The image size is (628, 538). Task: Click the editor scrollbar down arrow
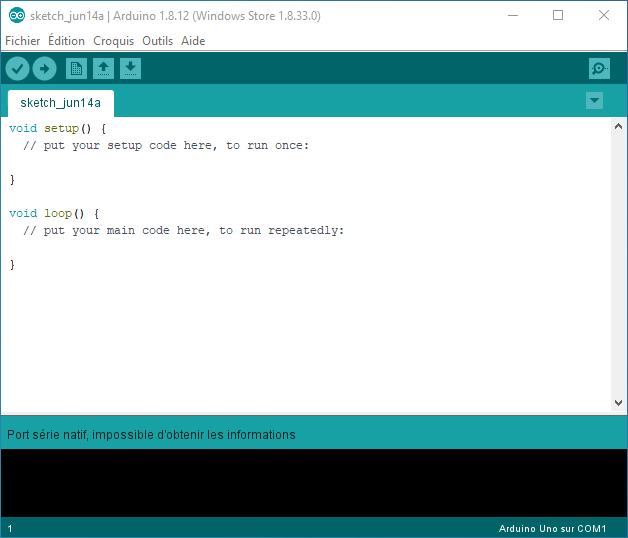click(619, 403)
